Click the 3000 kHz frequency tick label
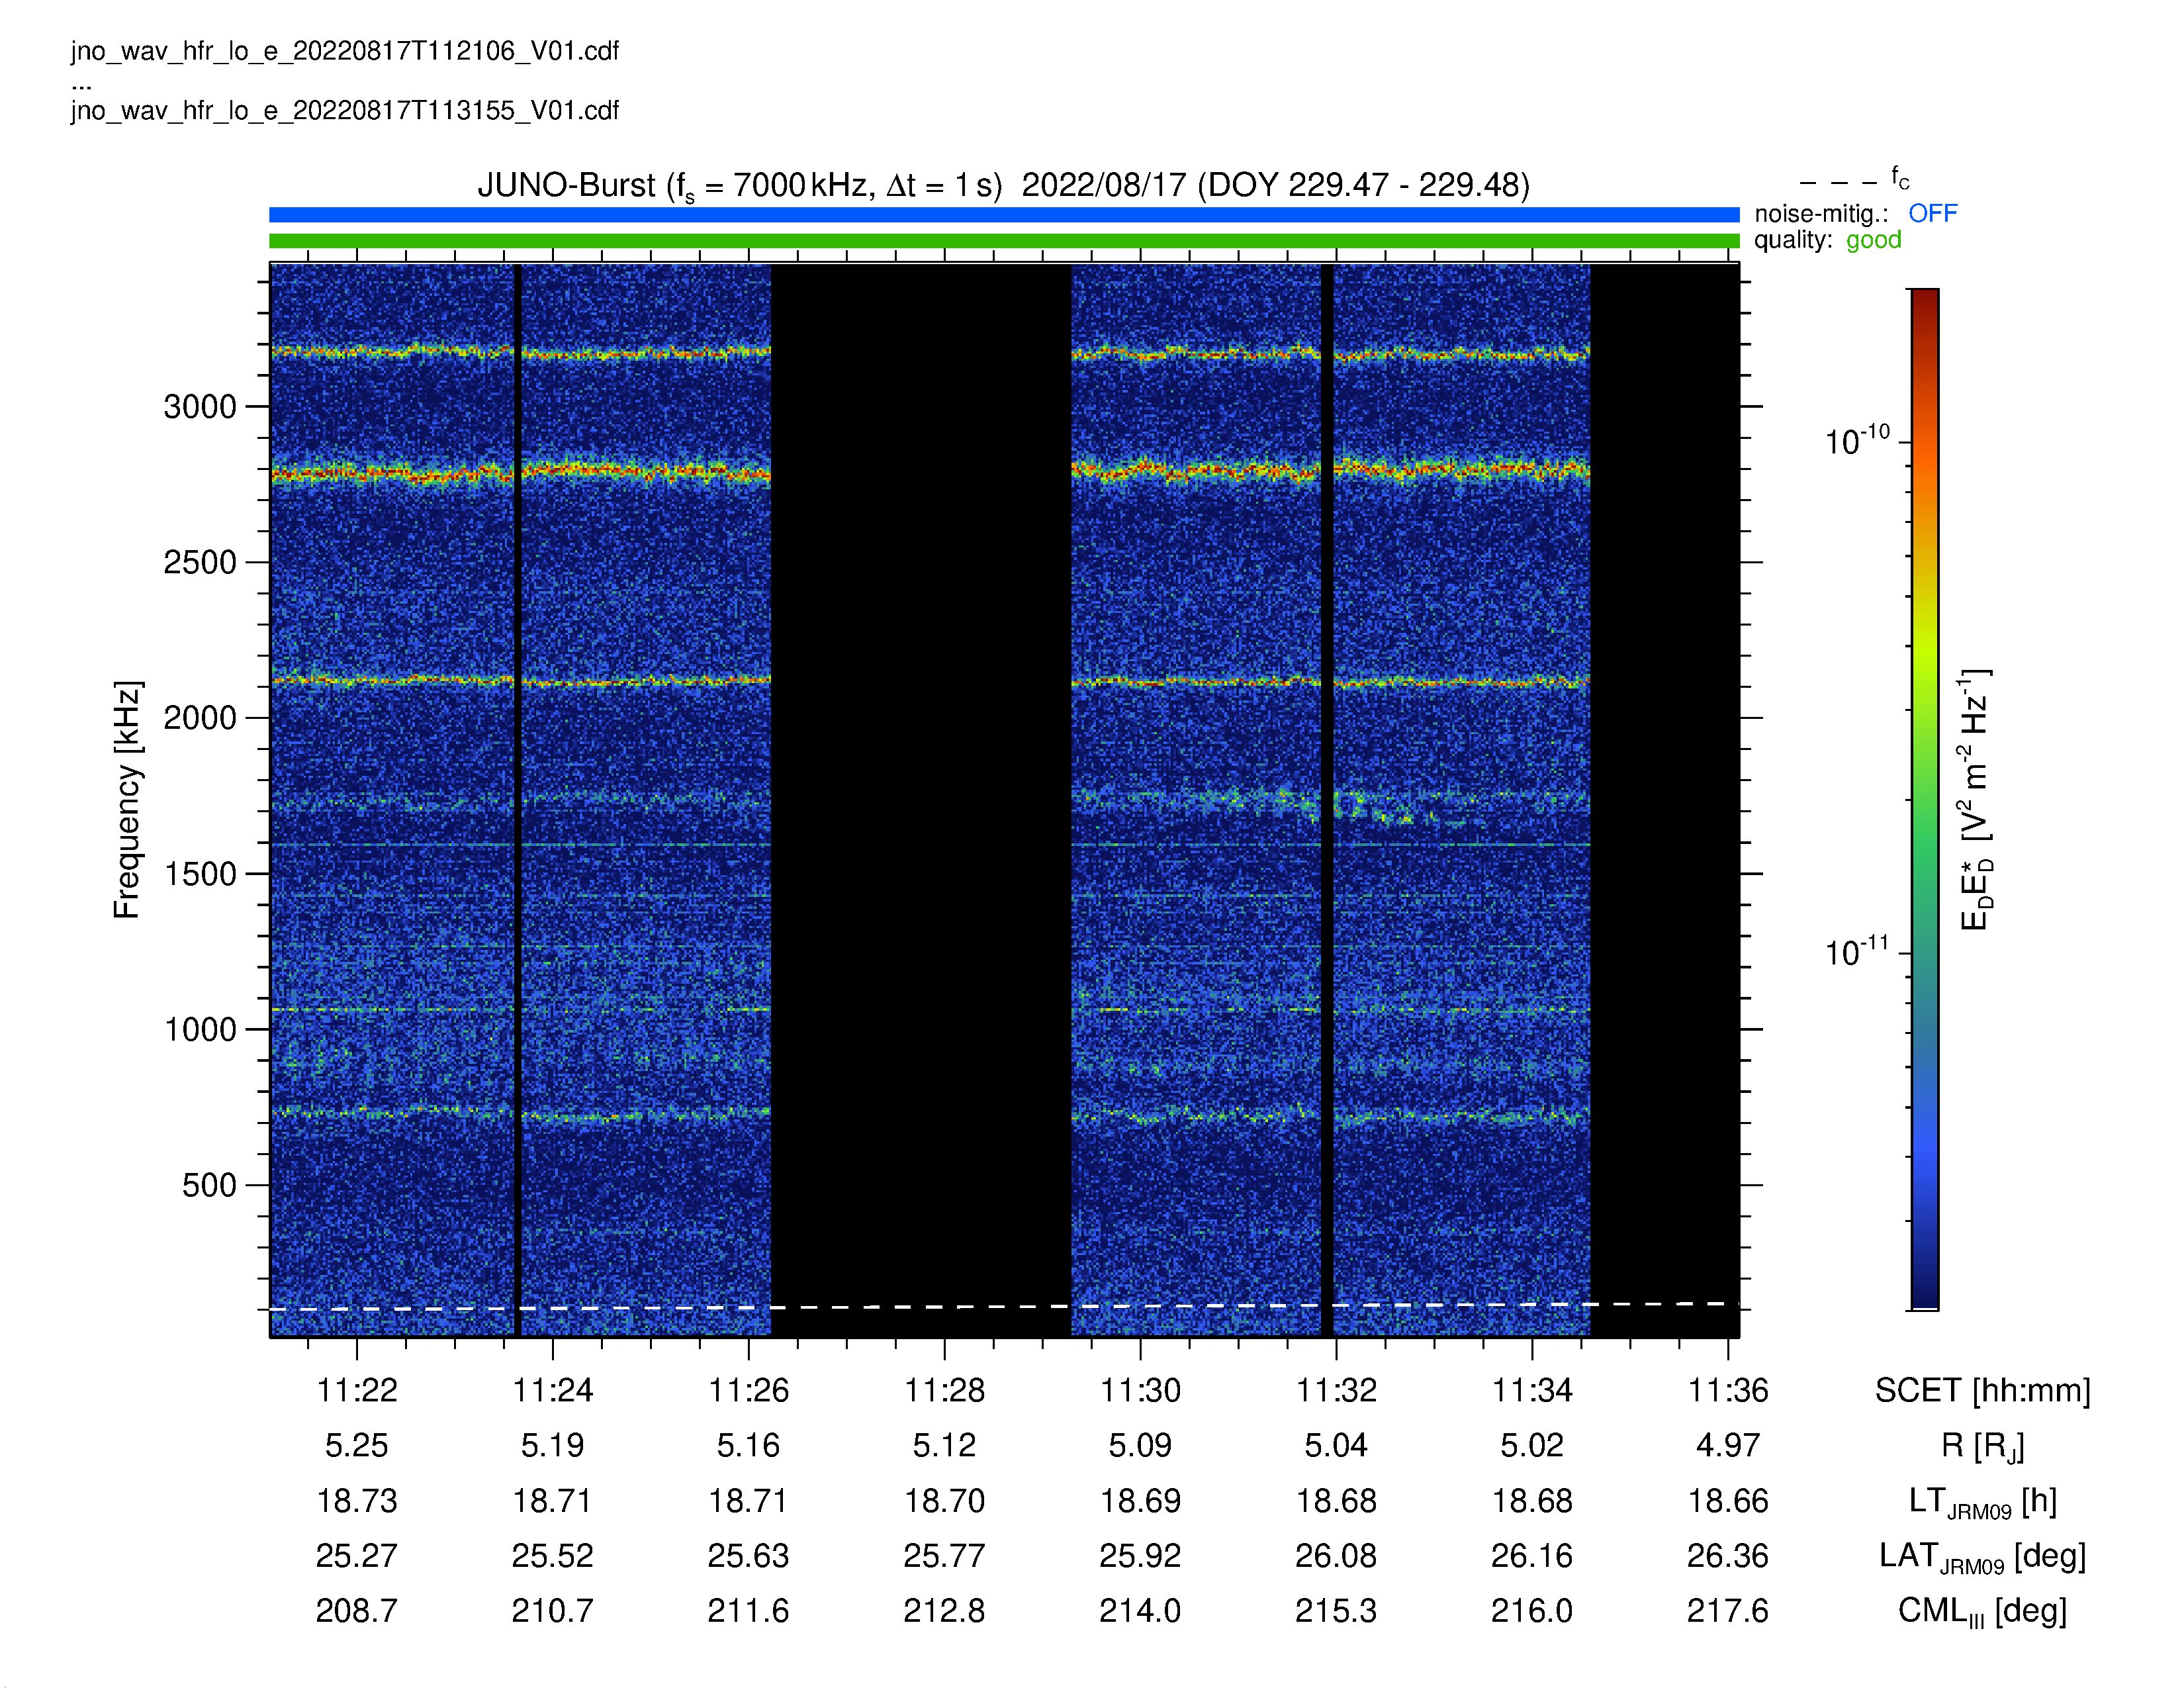This screenshot has width=2184, height=1688. click(200, 407)
